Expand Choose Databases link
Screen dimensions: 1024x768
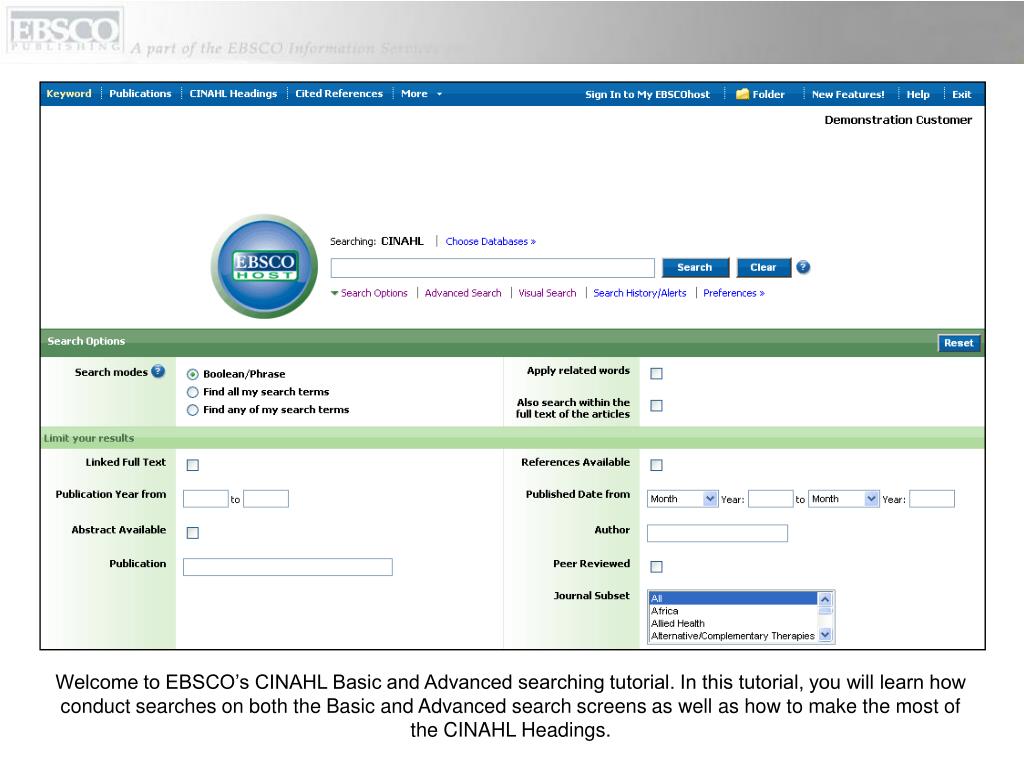[x=490, y=242]
